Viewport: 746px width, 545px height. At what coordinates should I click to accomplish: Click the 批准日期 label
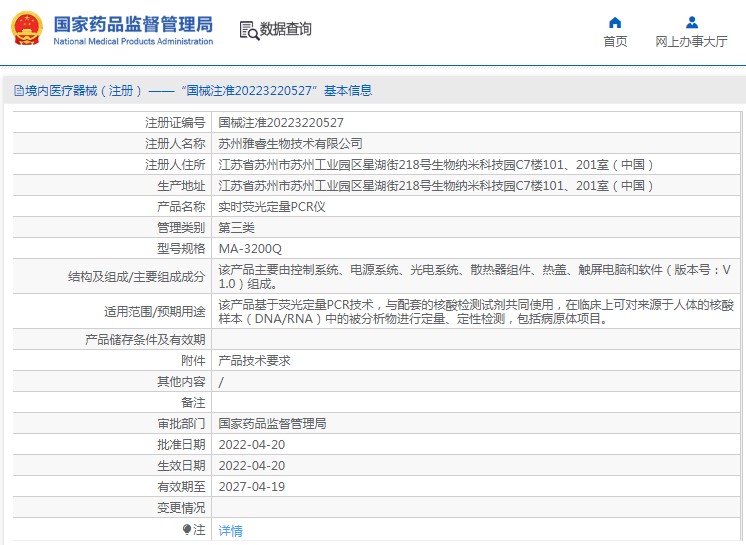[181, 445]
